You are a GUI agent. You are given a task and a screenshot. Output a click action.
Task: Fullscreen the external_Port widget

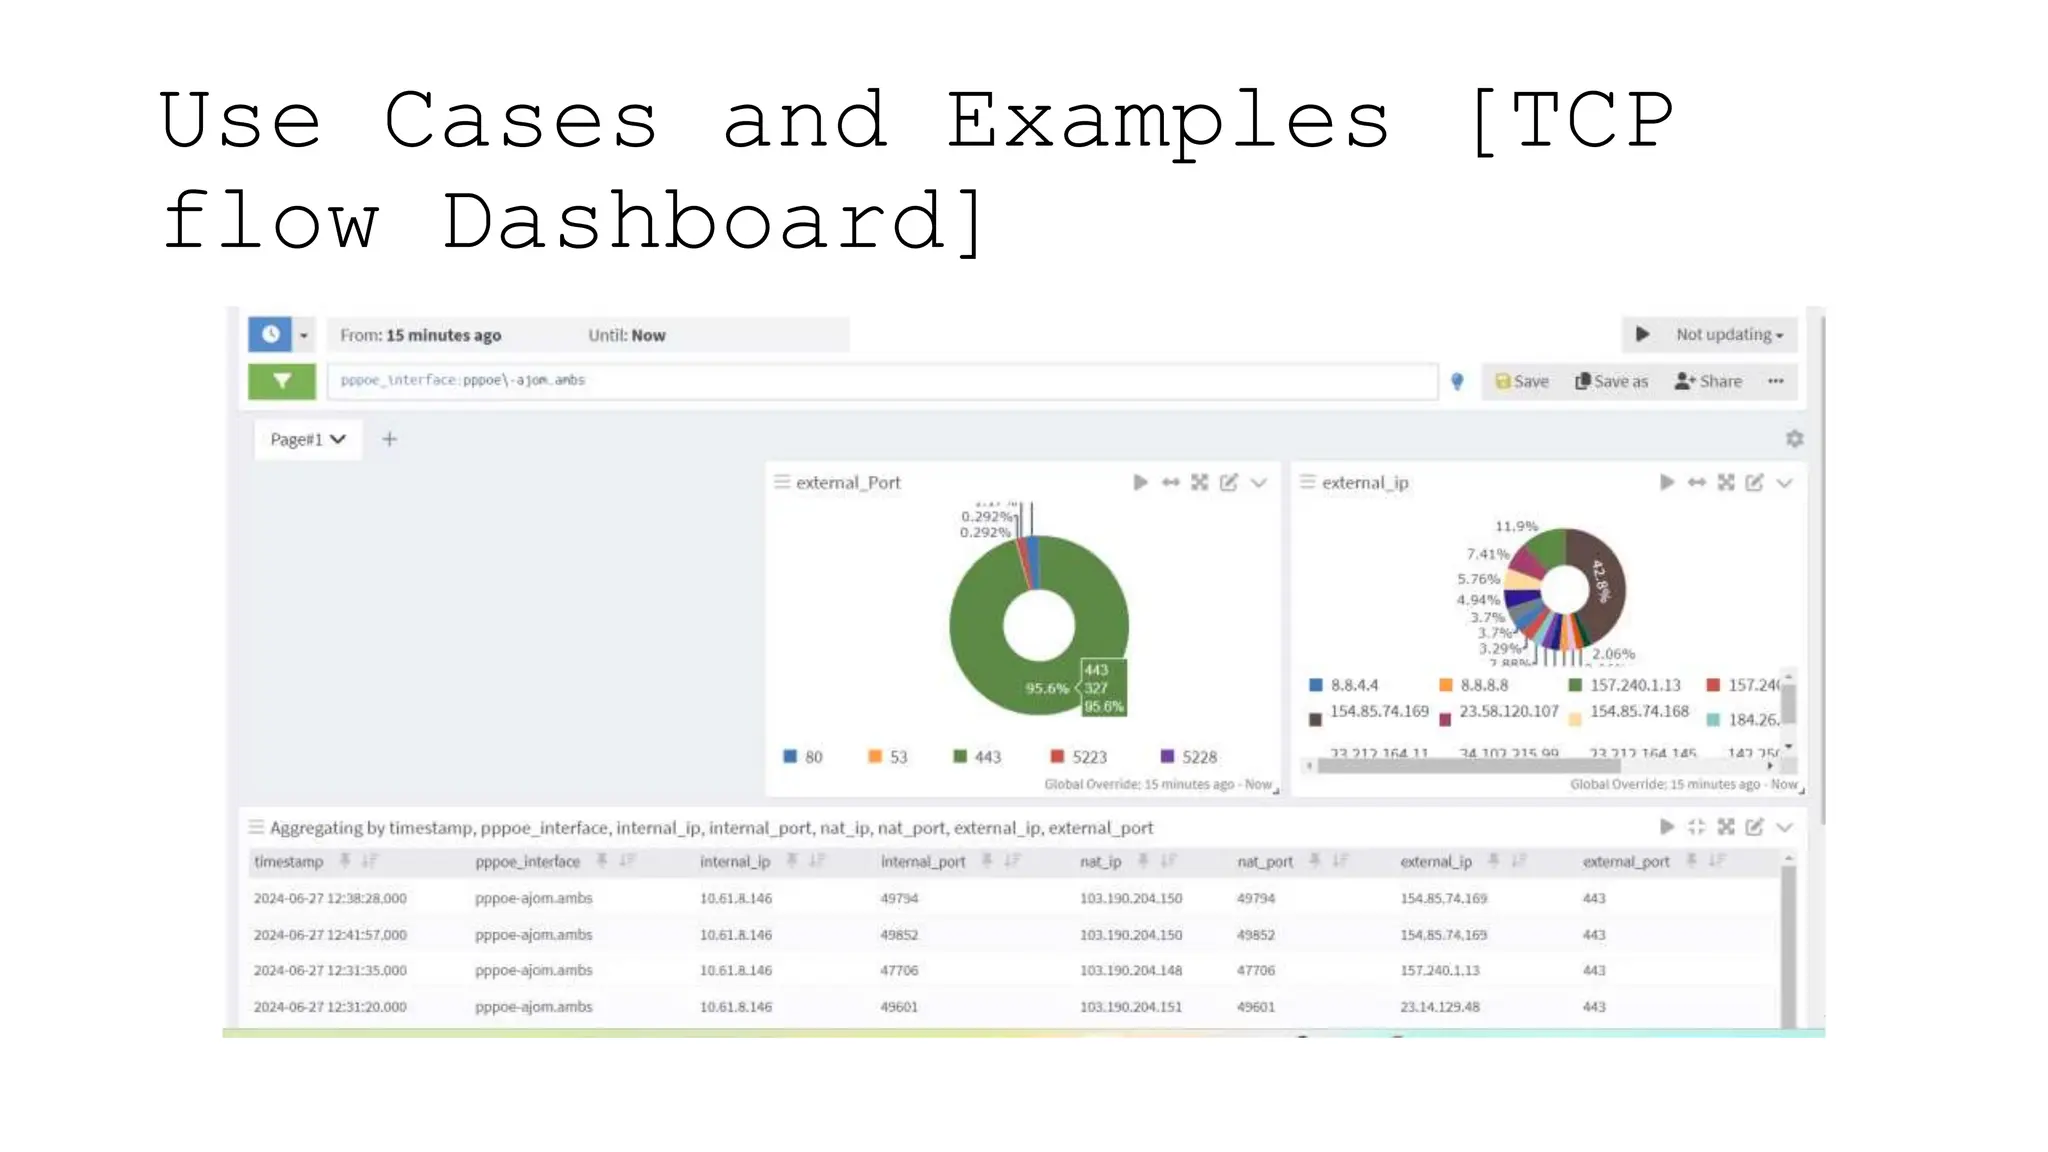pyautogui.click(x=1200, y=483)
